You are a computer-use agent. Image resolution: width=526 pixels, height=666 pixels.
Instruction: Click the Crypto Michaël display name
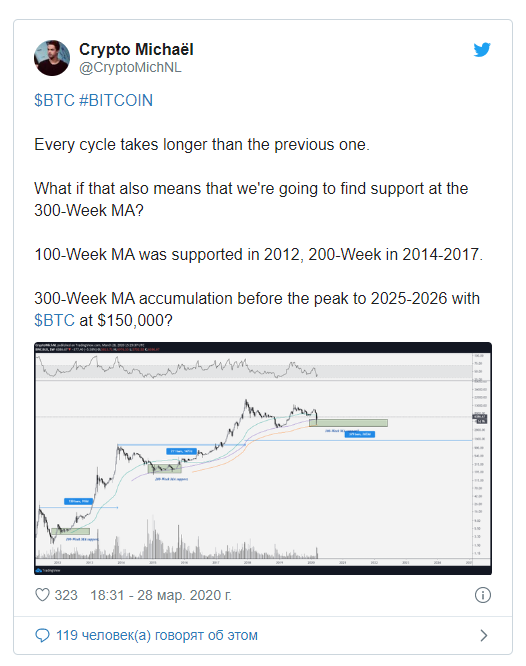click(136, 49)
